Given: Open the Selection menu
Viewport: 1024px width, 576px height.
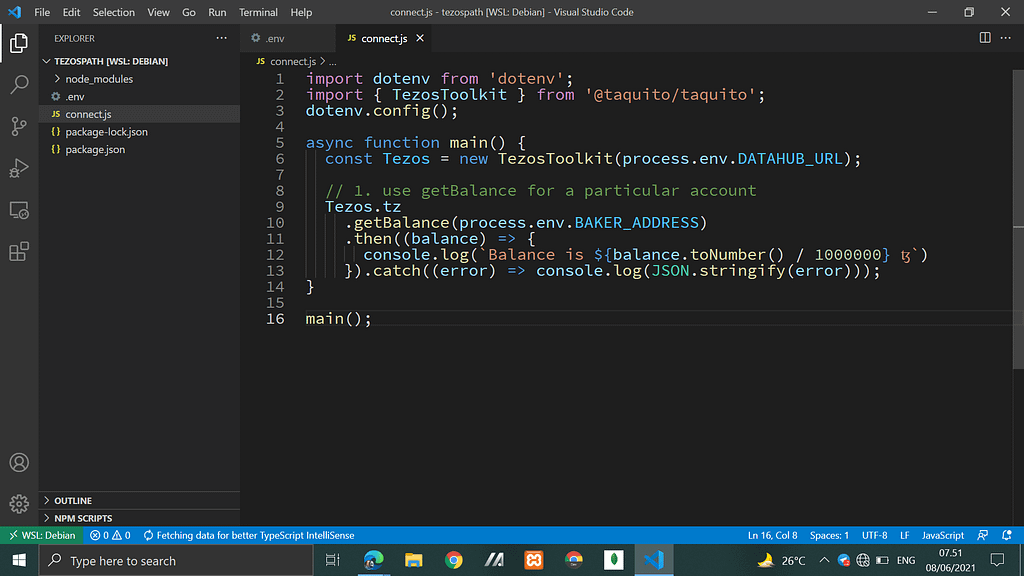Looking at the screenshot, I should pyautogui.click(x=114, y=12).
